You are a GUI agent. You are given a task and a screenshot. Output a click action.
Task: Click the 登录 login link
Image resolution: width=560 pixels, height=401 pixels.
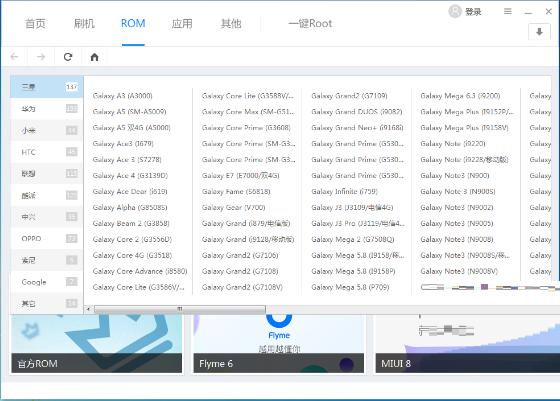click(473, 12)
